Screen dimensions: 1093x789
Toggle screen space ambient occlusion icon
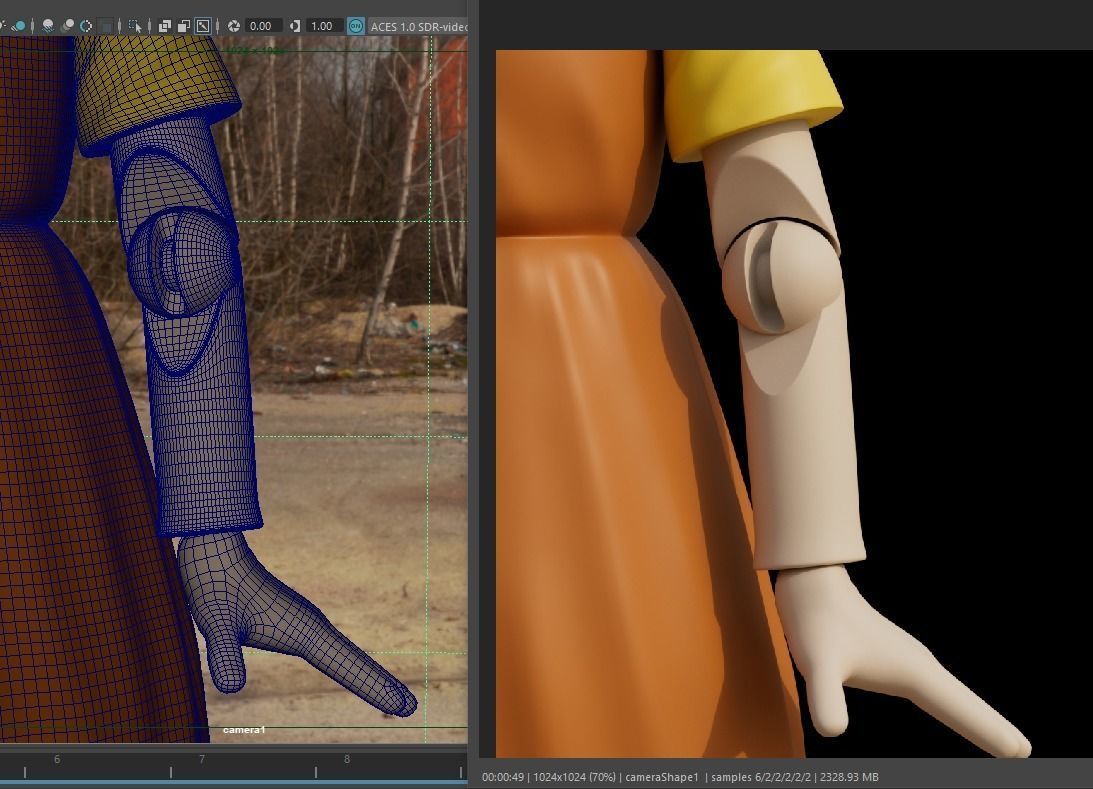[68, 26]
